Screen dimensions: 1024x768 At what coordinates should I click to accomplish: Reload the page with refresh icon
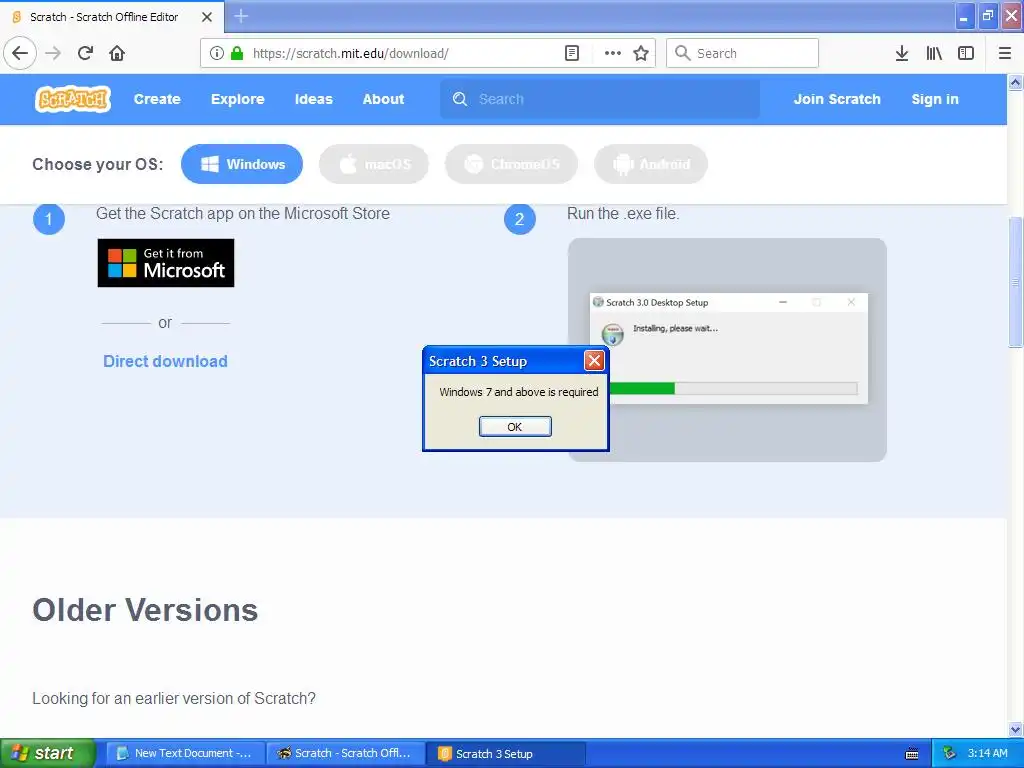coord(85,53)
